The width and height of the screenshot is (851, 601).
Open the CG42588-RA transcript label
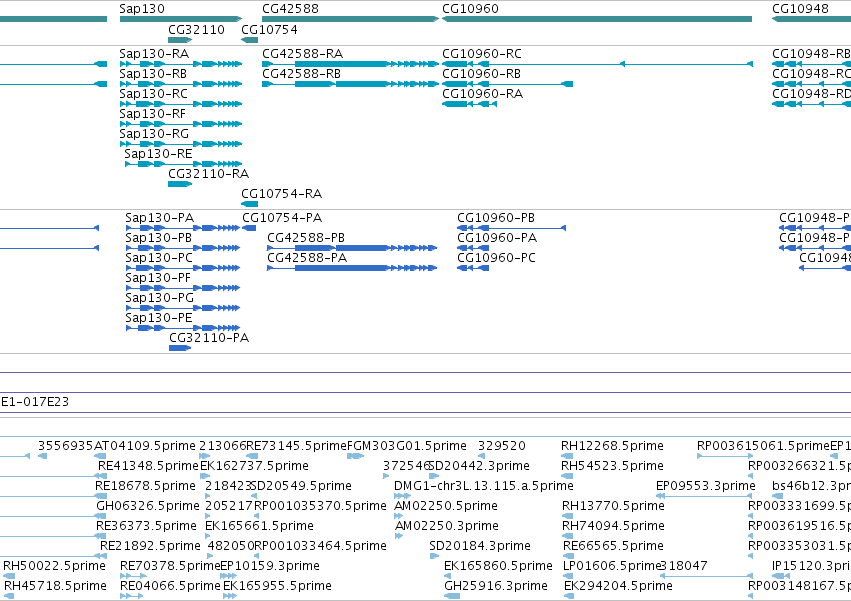pyautogui.click(x=302, y=54)
